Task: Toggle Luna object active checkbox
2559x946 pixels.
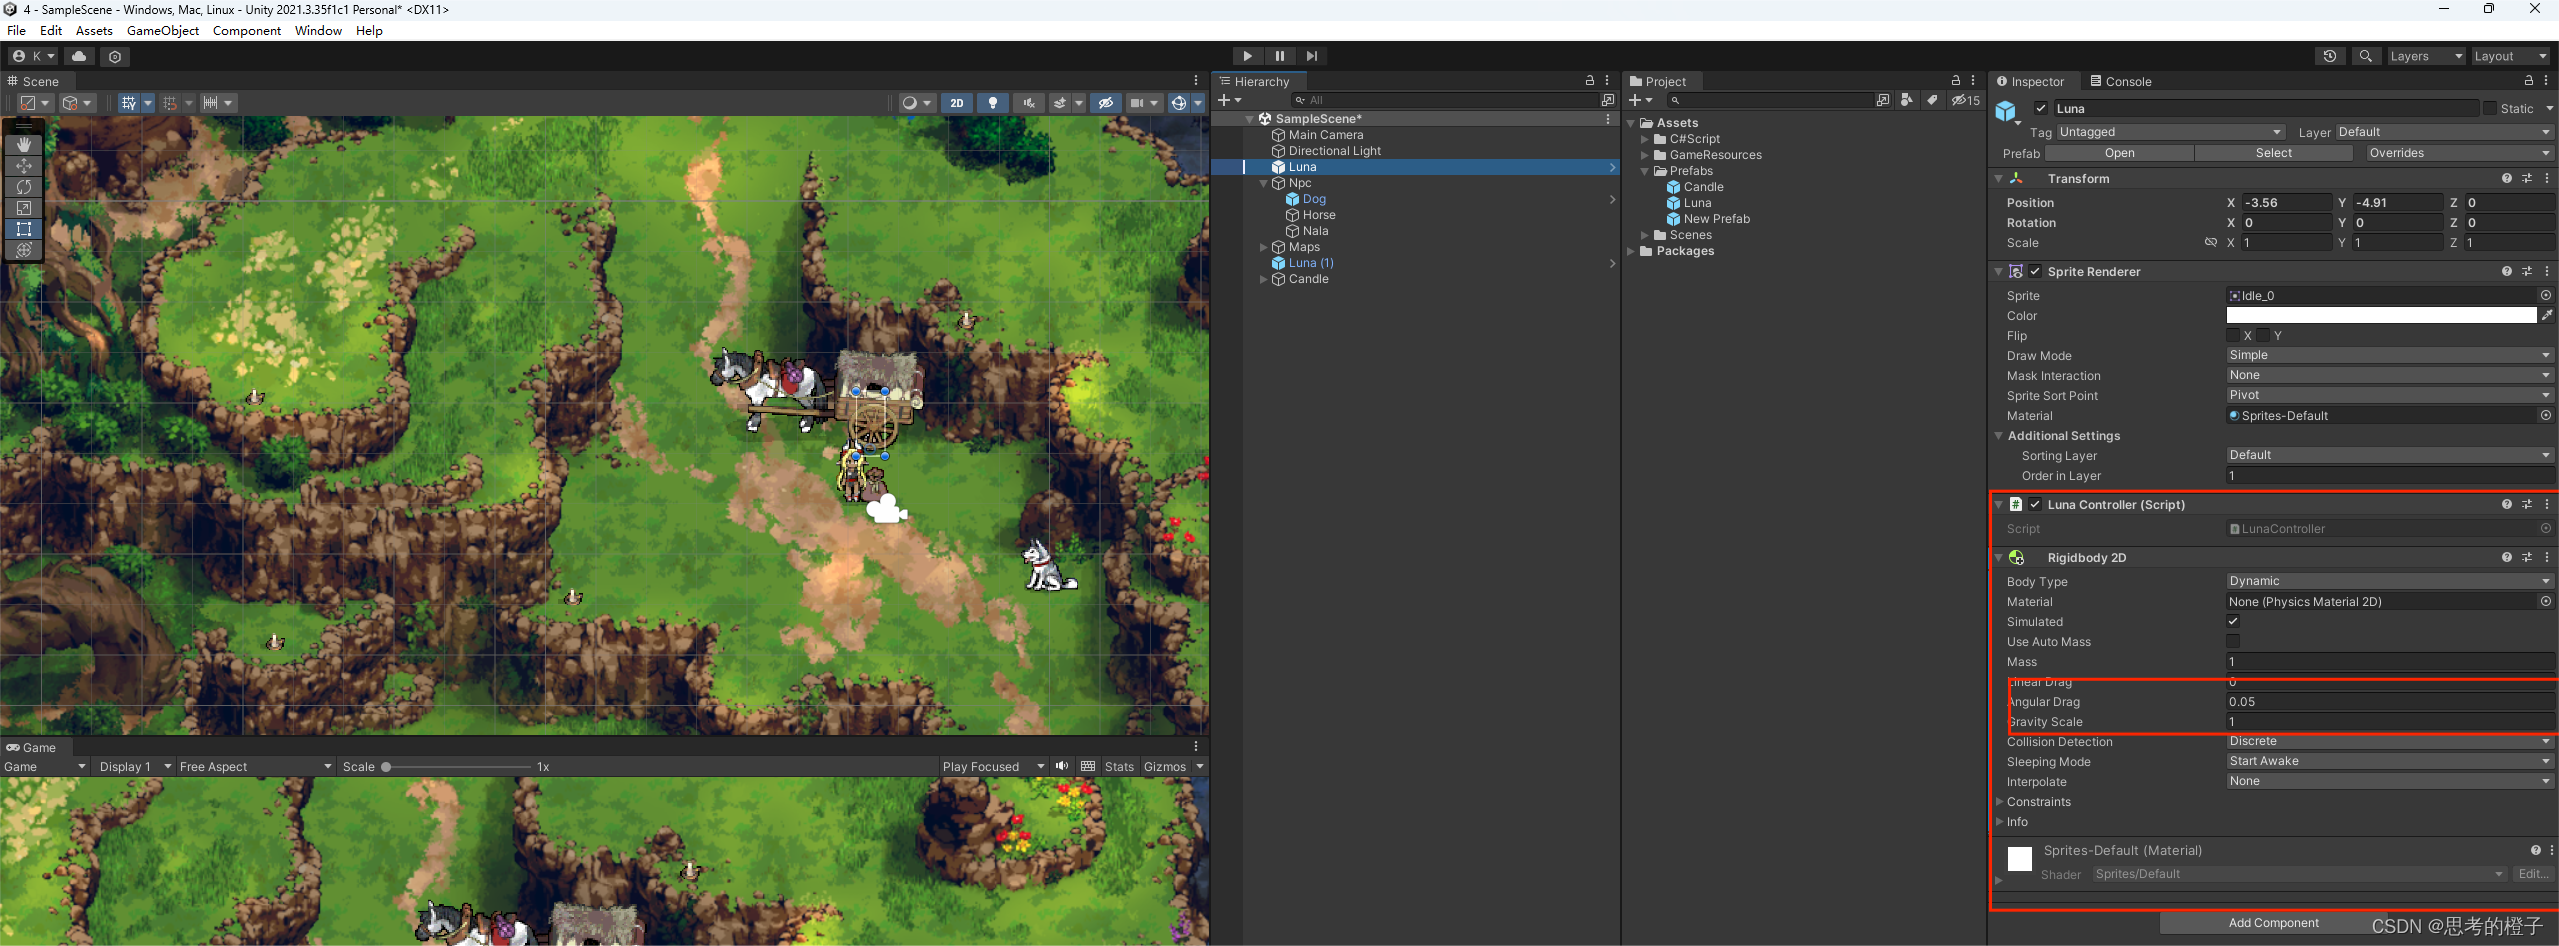Action: tap(2040, 108)
